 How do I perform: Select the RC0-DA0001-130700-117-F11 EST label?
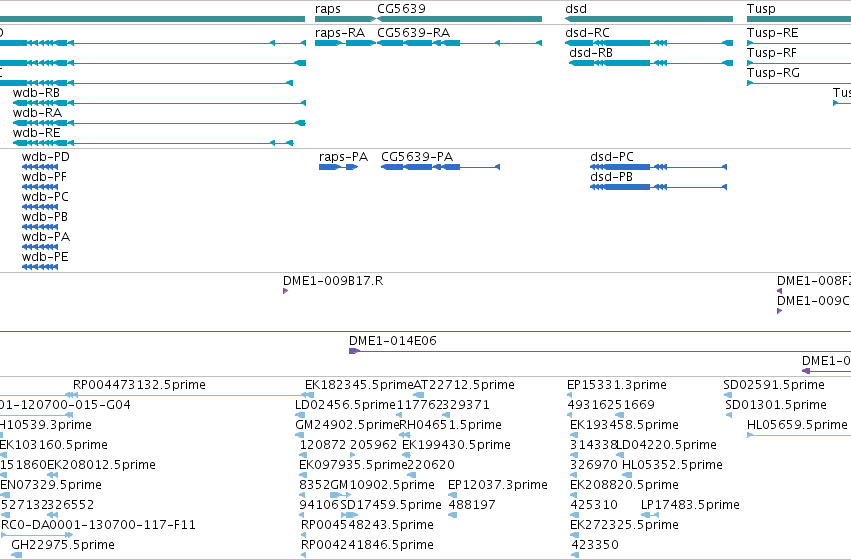point(98,525)
